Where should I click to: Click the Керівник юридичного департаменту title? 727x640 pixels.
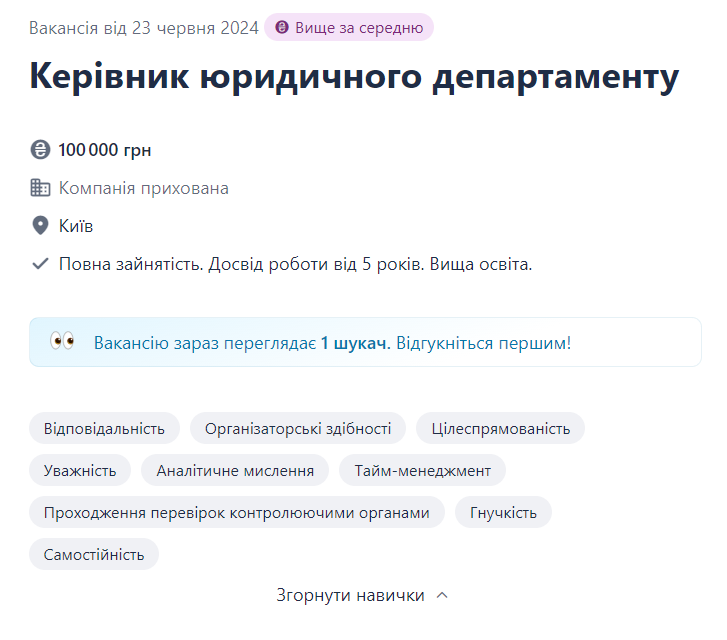(x=354, y=78)
